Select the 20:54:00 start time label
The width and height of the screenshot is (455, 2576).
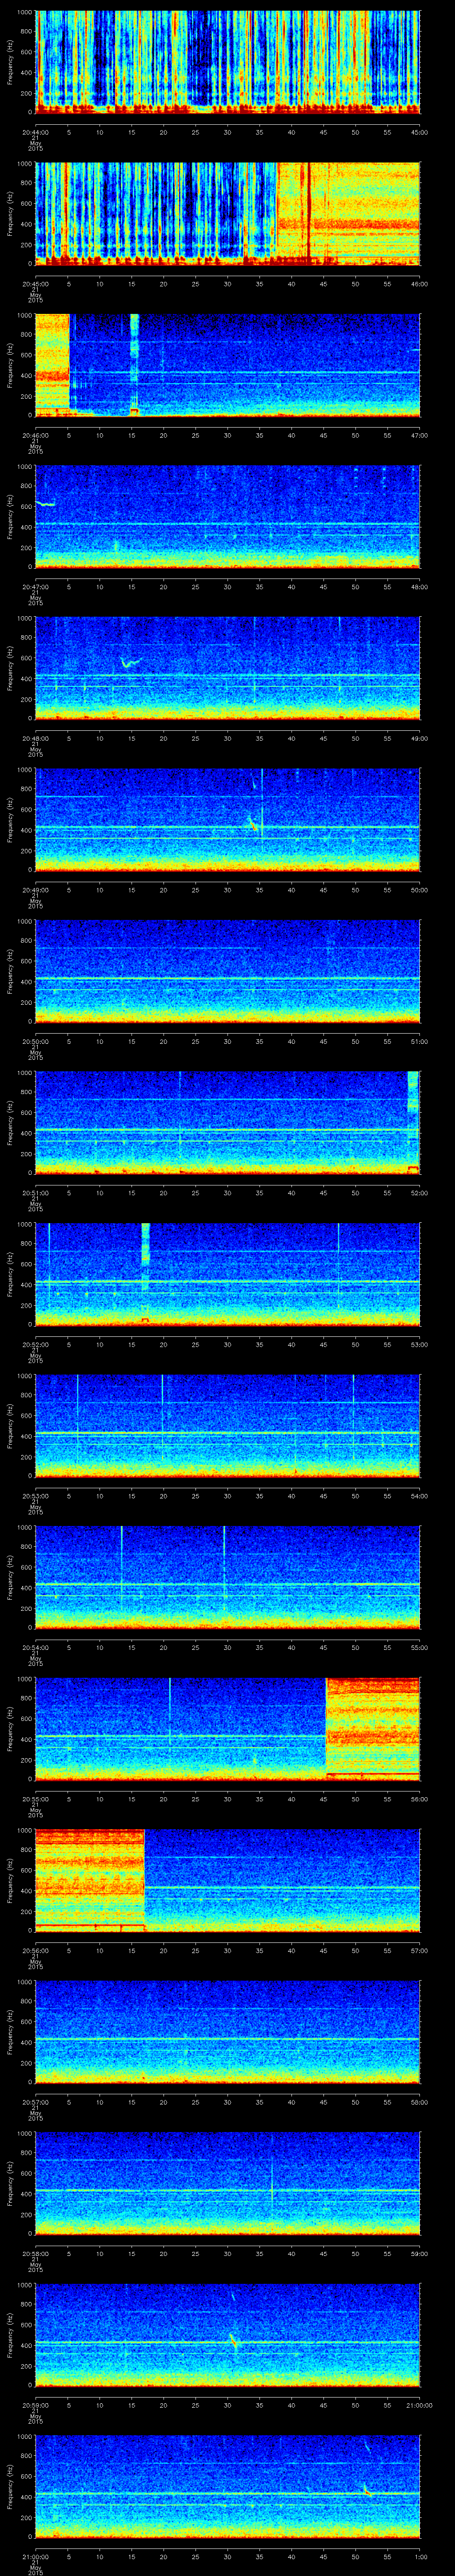point(36,1648)
